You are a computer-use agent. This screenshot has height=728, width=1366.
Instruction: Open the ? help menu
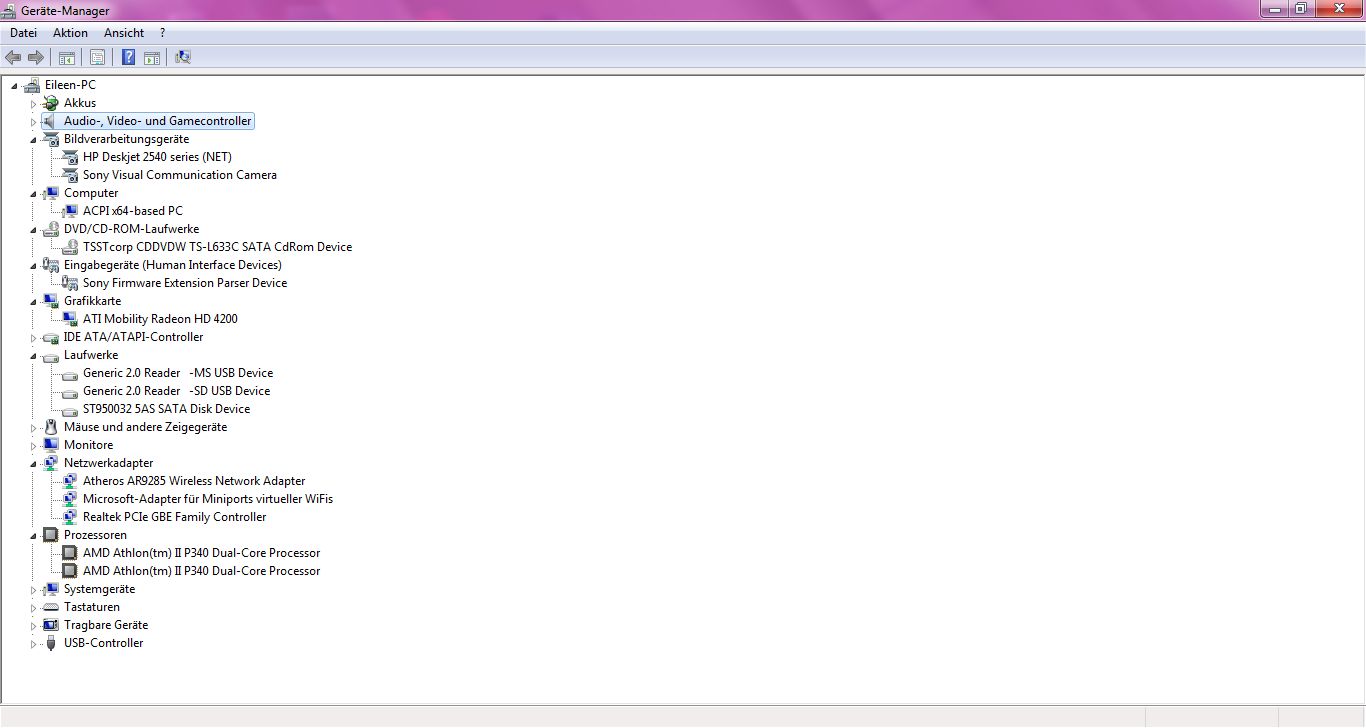163,33
